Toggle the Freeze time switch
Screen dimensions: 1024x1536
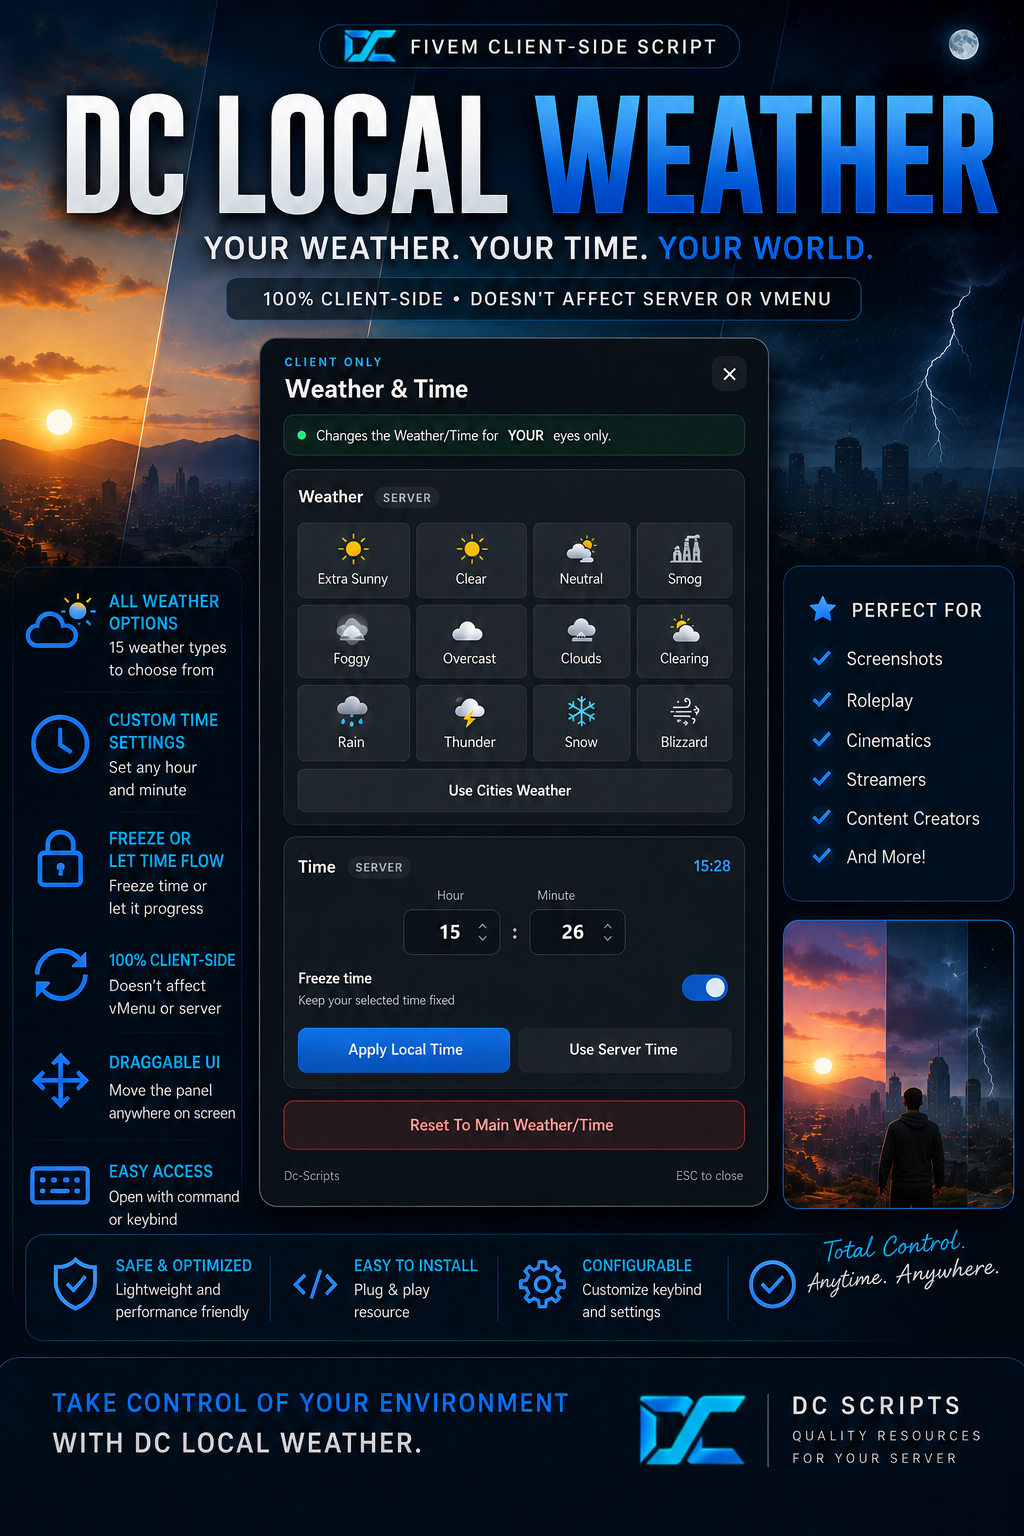click(705, 988)
